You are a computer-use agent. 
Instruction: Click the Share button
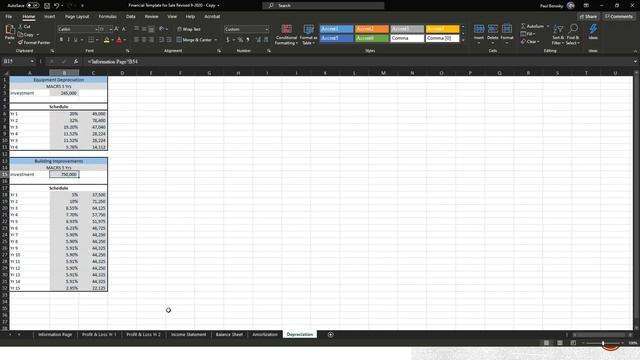click(588, 17)
